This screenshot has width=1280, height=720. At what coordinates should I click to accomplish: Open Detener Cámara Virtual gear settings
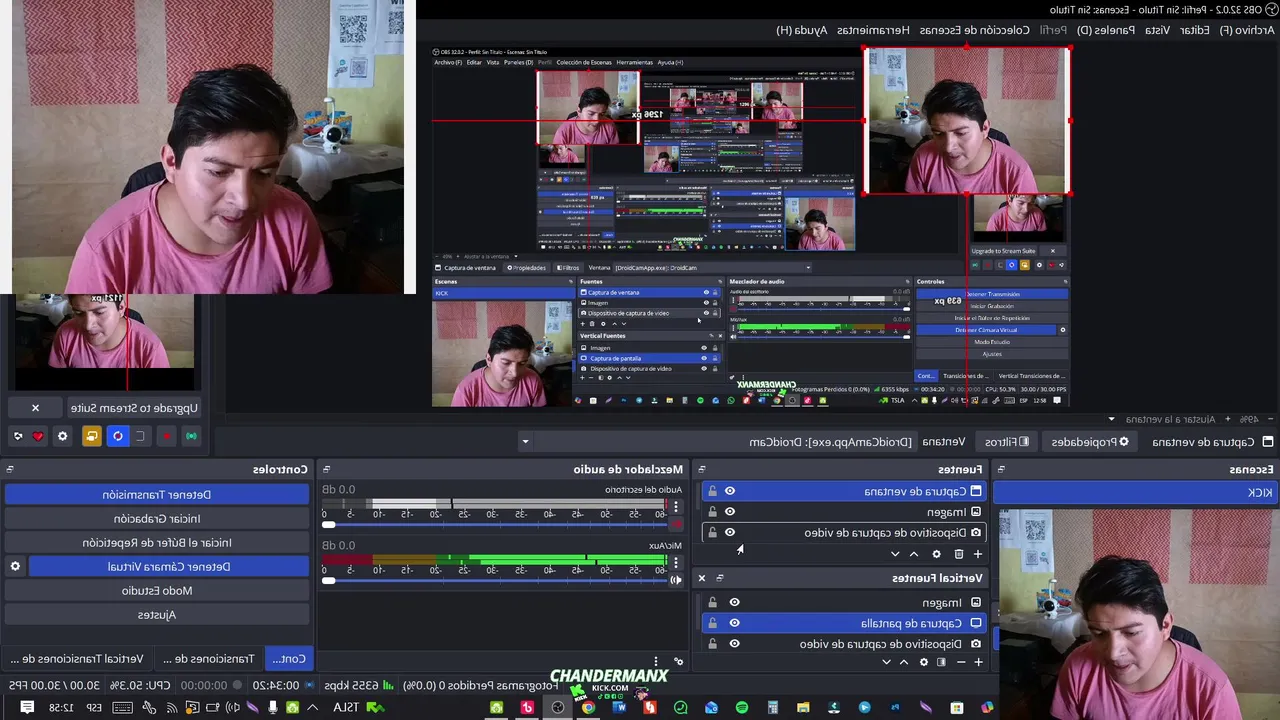(15, 566)
